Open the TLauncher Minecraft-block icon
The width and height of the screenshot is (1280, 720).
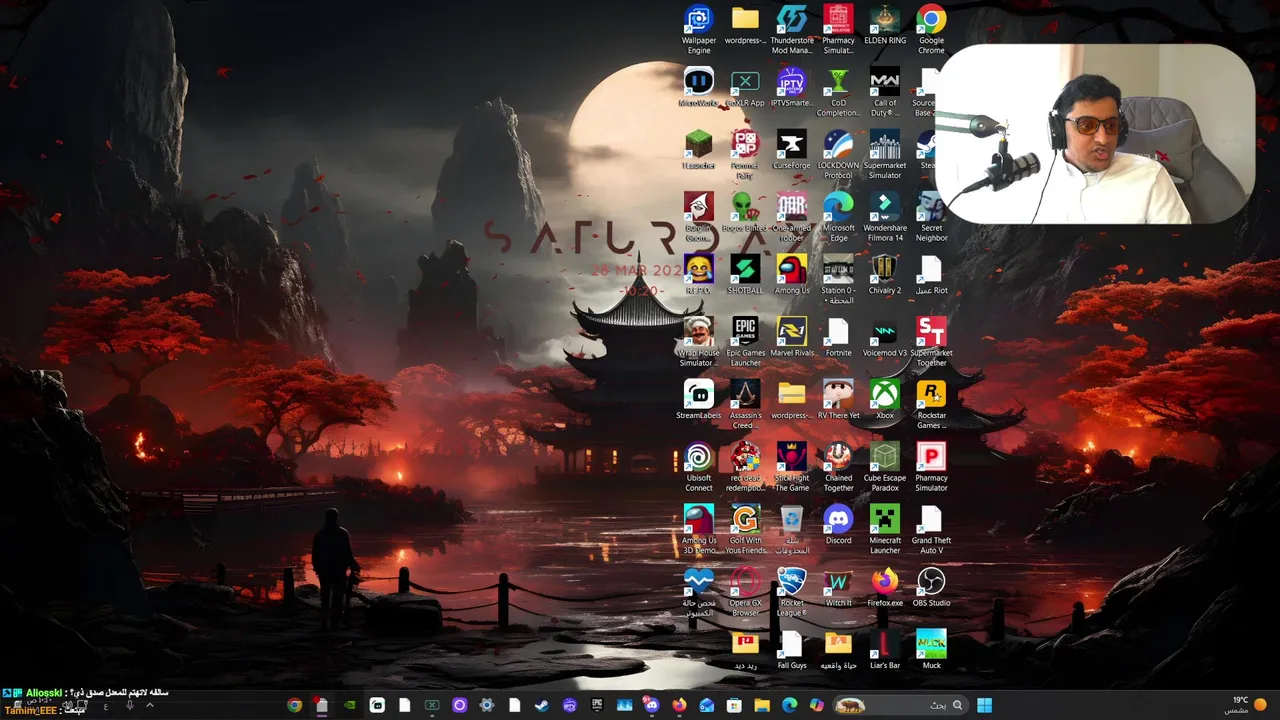click(698, 150)
